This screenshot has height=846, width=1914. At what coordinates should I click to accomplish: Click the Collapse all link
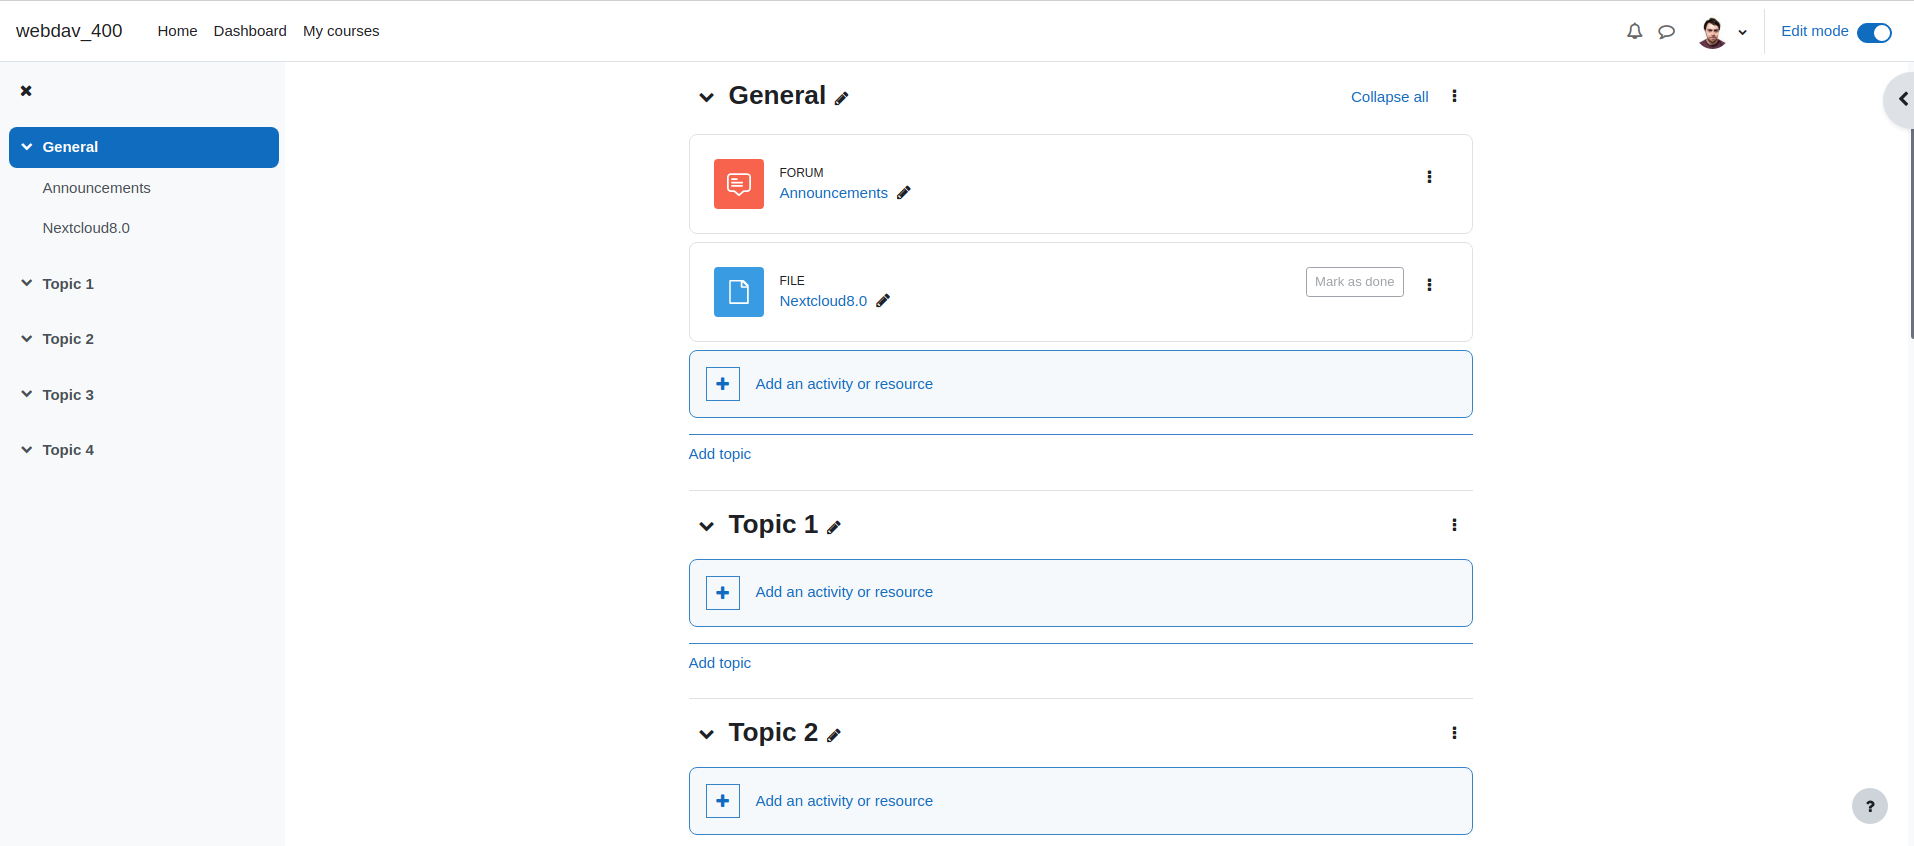(1389, 97)
